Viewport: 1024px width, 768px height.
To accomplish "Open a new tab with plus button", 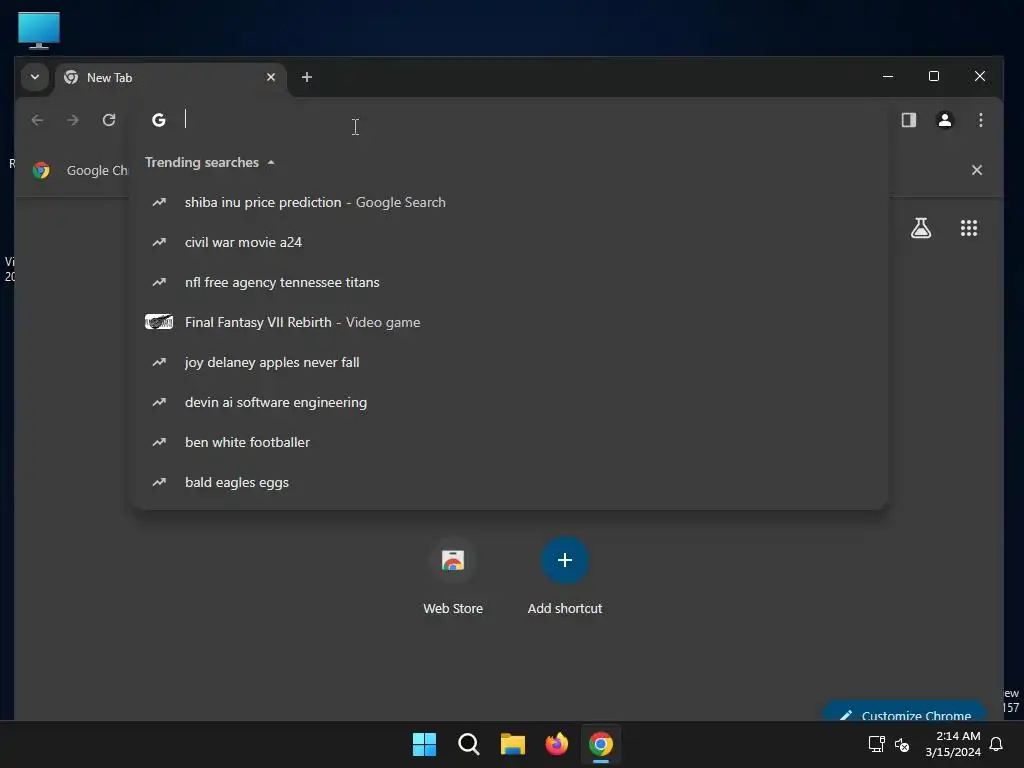I will [x=307, y=77].
